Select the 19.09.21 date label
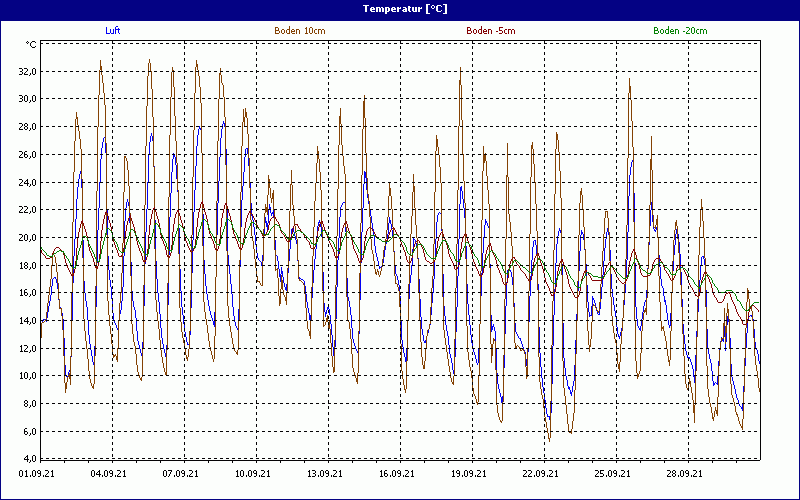The width and height of the screenshot is (800, 500). [469, 474]
